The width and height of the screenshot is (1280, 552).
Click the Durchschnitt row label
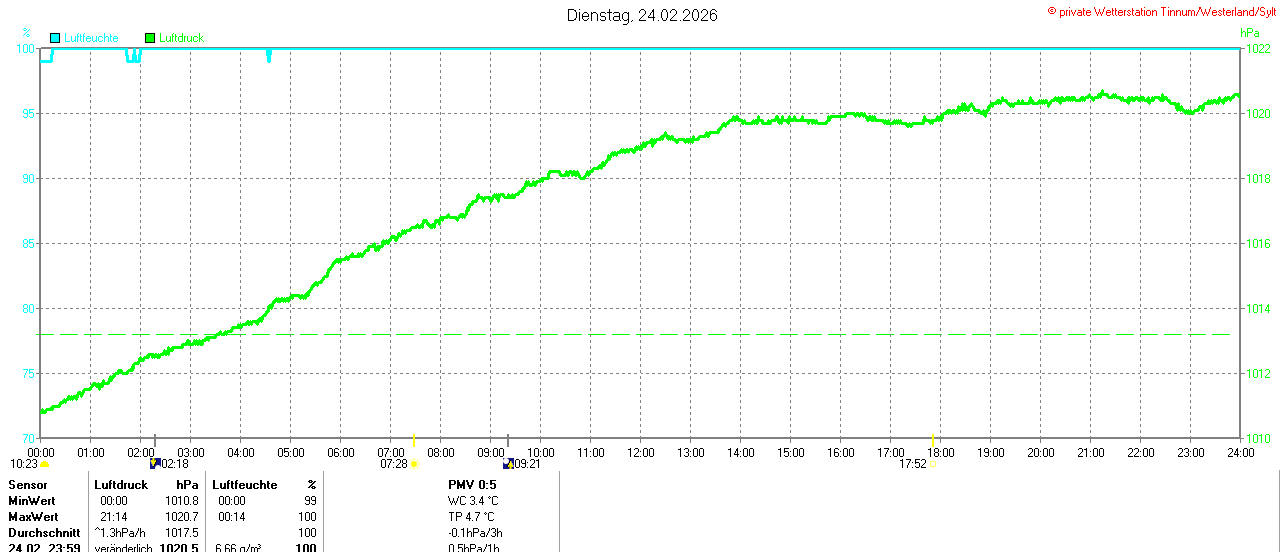click(44, 533)
